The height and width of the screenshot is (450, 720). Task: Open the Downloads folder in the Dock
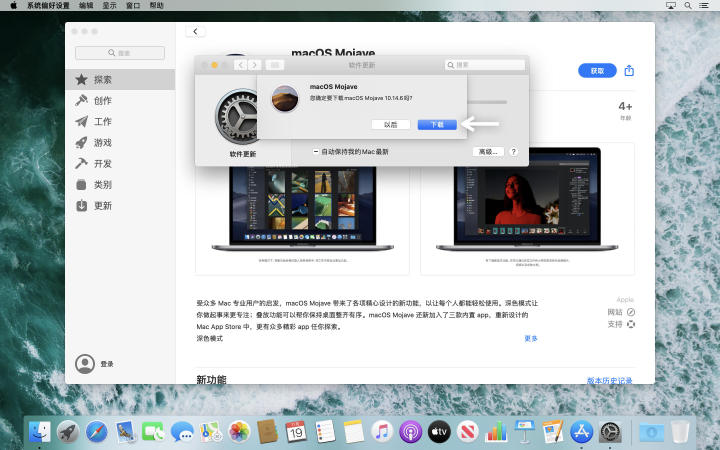pos(652,432)
